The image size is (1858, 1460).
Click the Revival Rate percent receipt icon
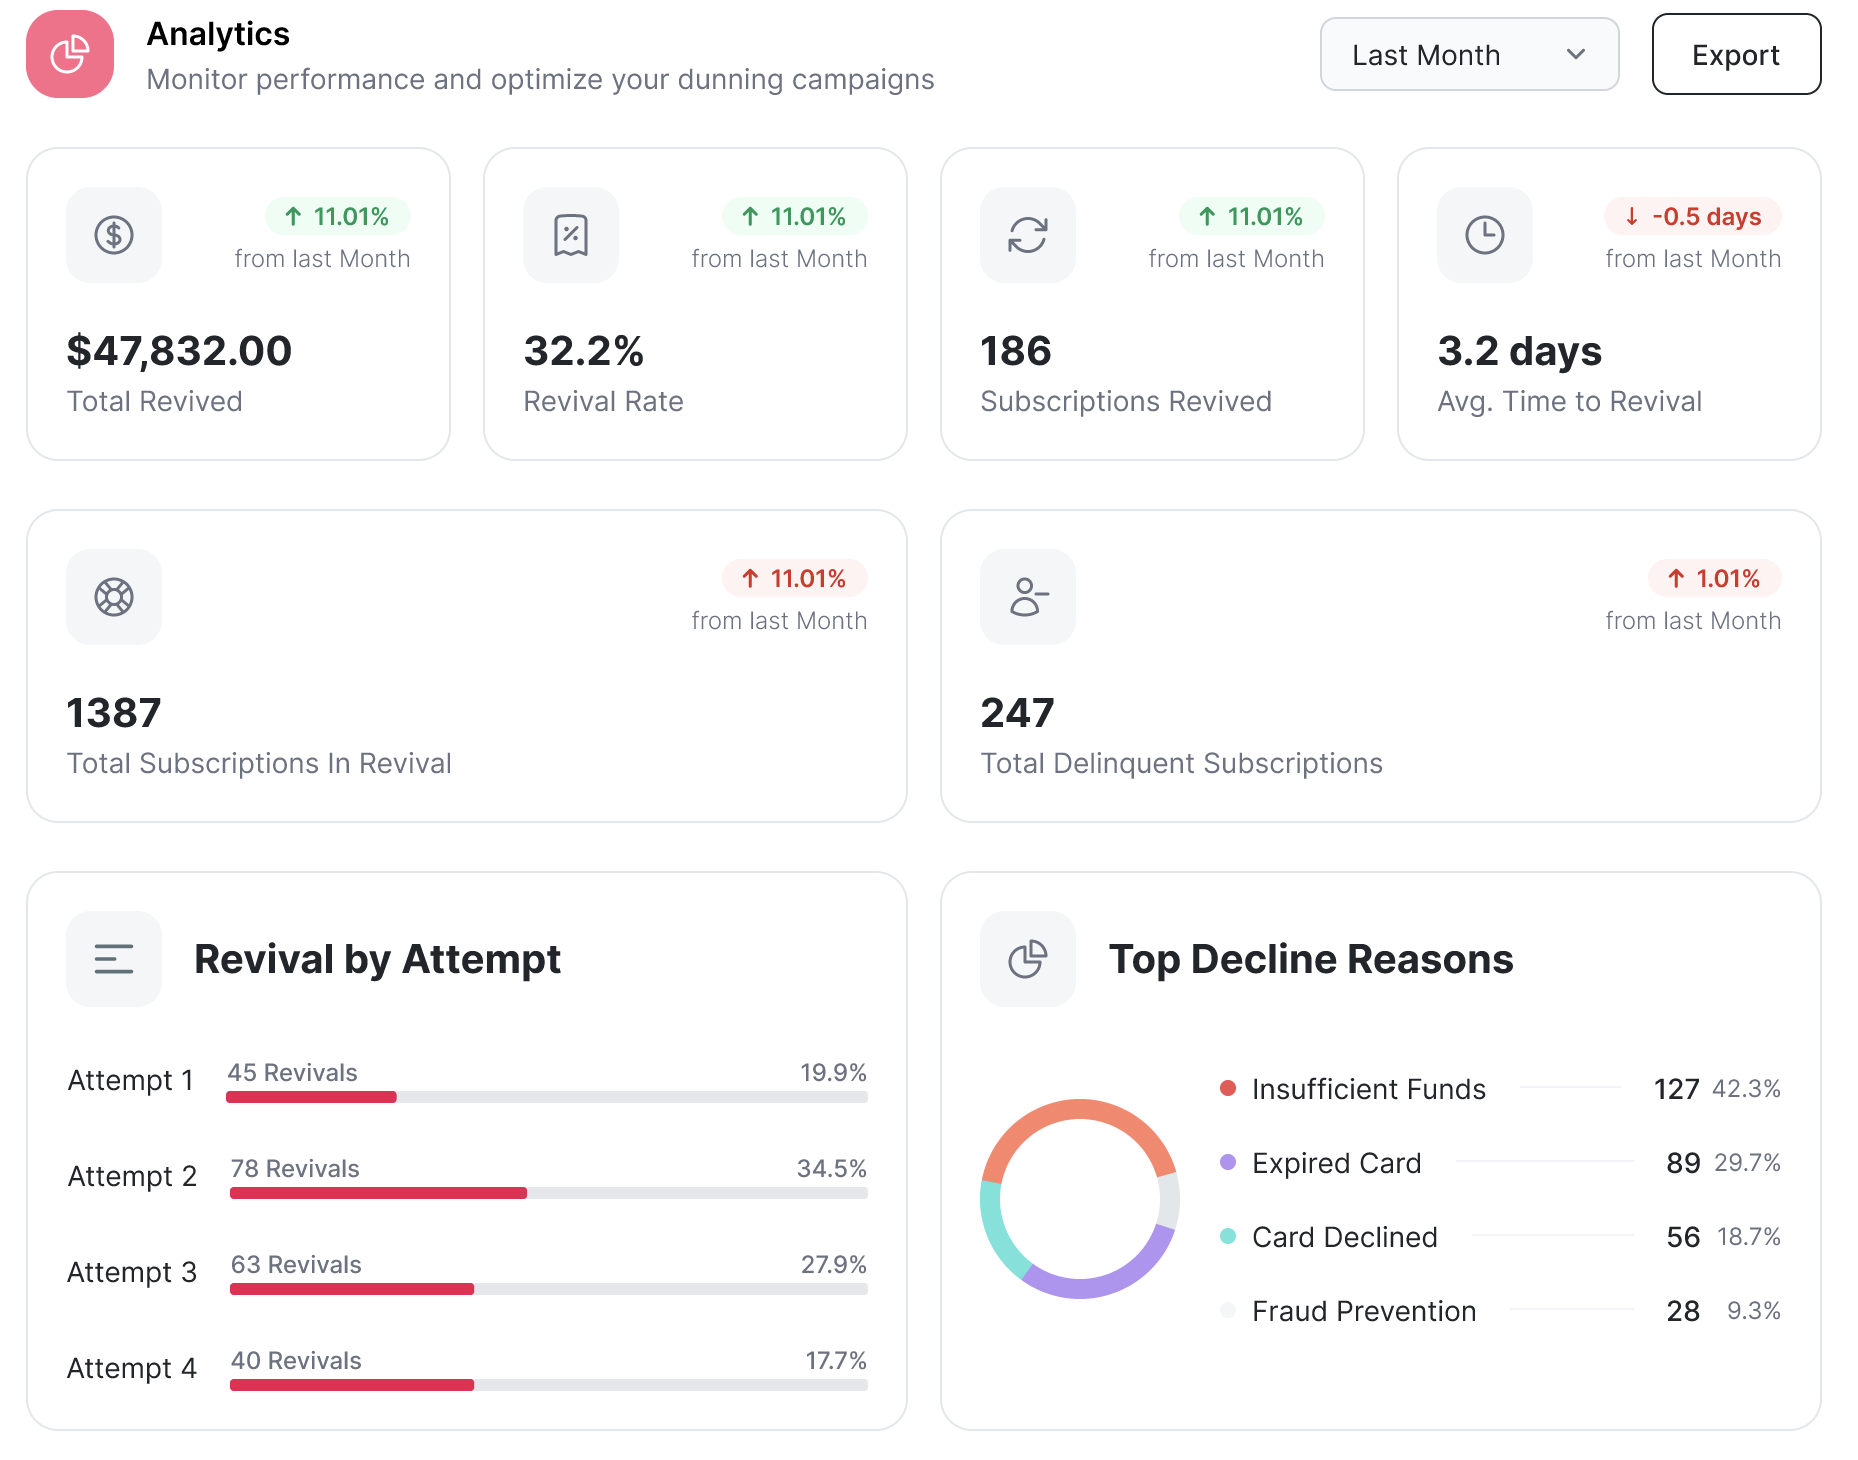point(571,235)
